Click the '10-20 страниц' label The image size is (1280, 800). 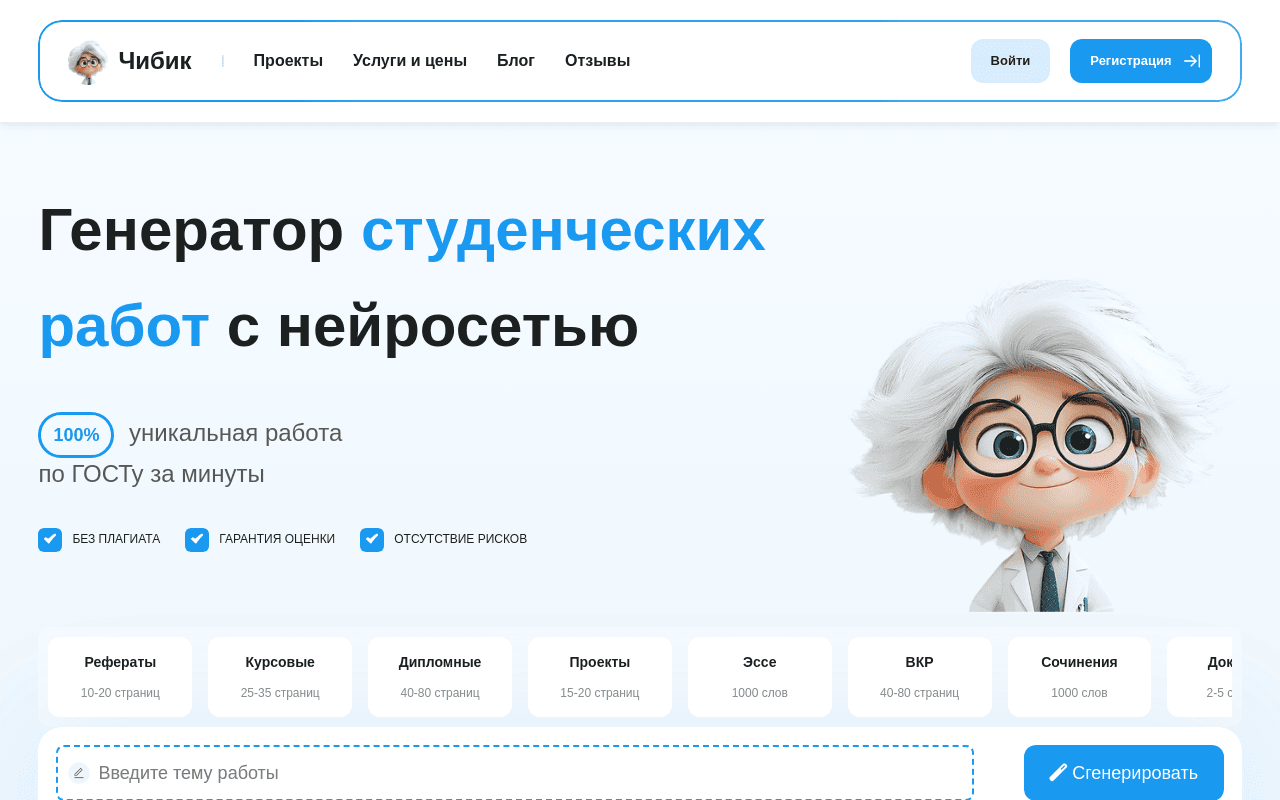click(x=120, y=693)
